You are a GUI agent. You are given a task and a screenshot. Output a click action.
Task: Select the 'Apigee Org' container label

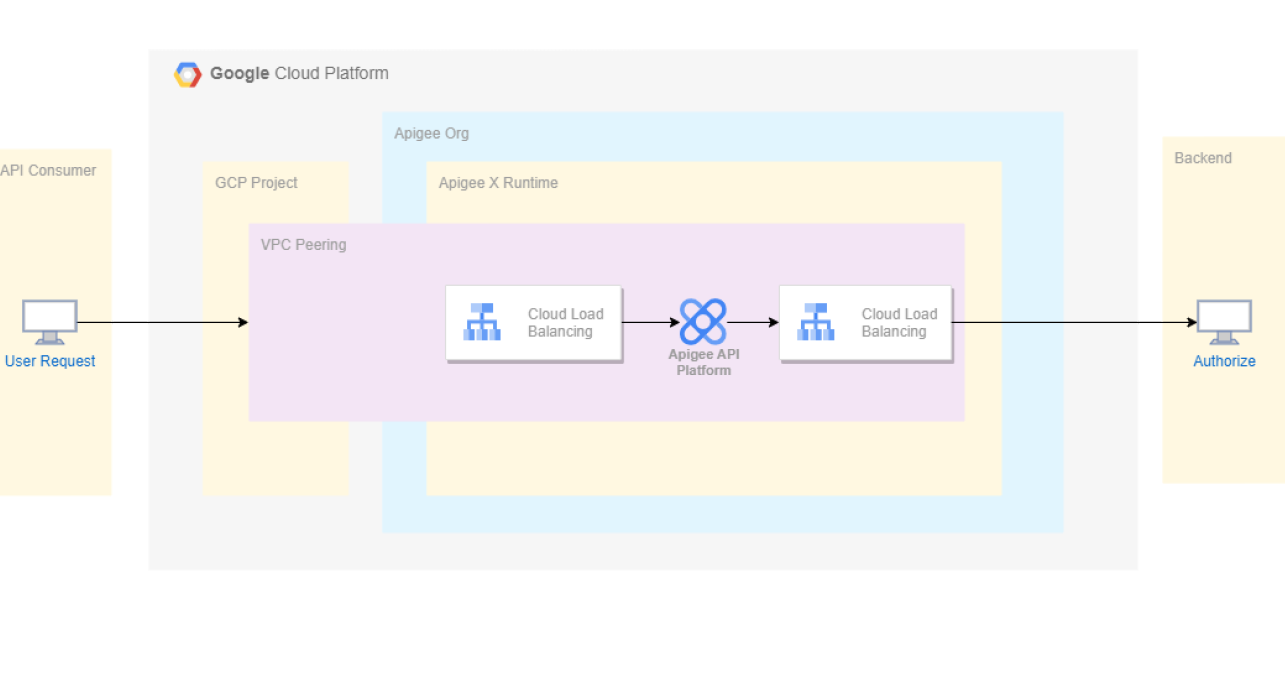[431, 133]
